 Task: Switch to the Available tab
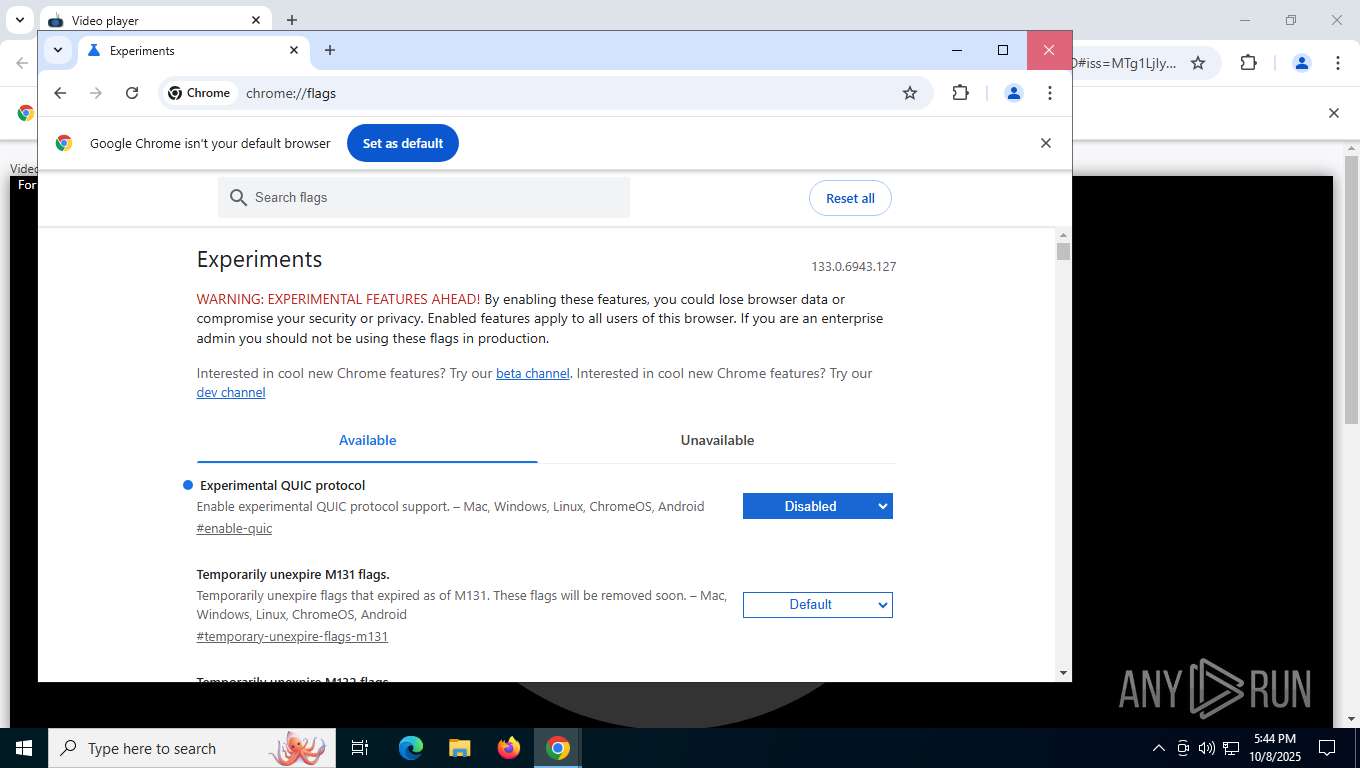pos(367,440)
